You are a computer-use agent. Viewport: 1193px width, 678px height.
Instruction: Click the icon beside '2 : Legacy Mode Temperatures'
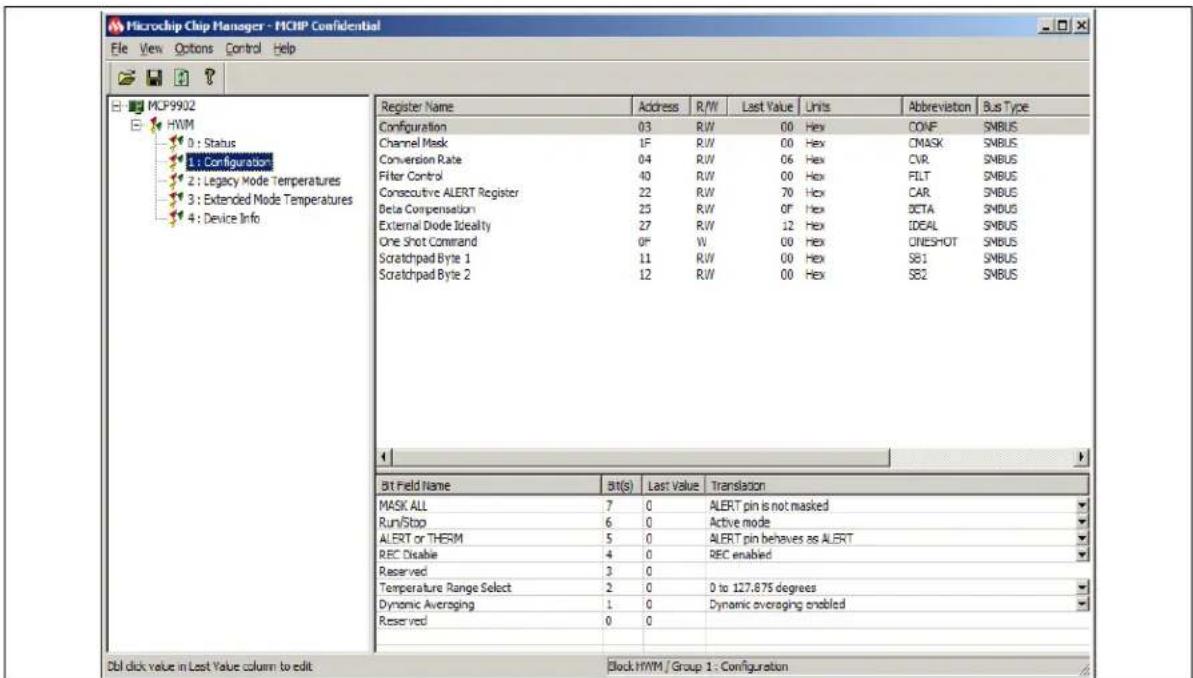(x=177, y=181)
